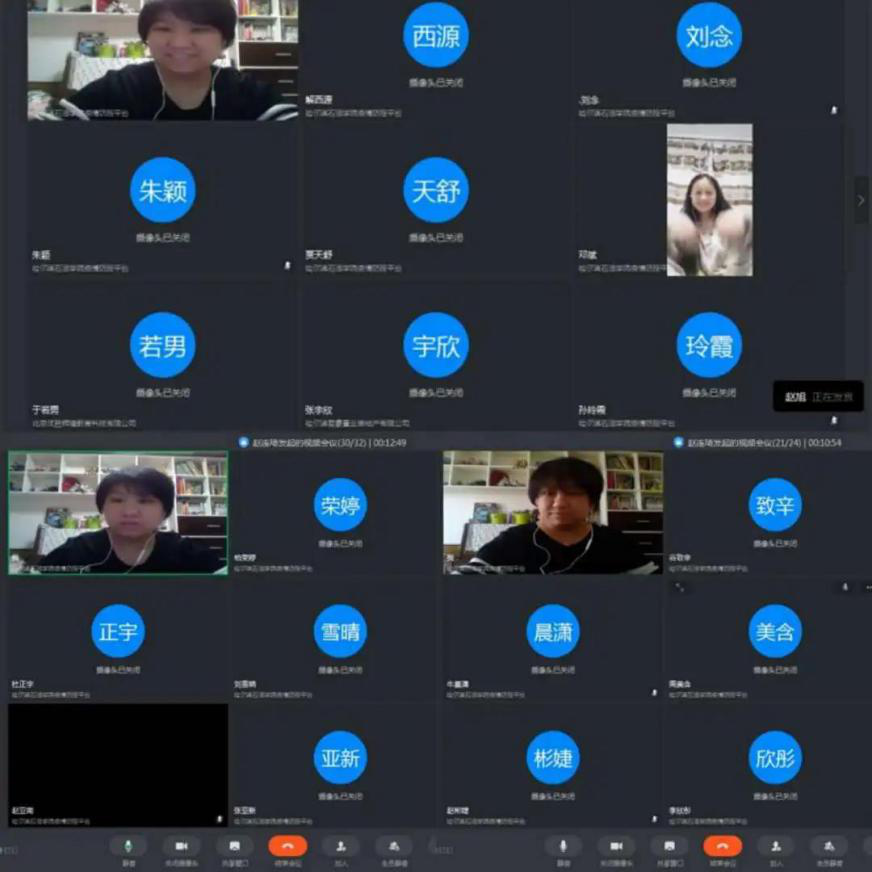The width and height of the screenshot is (872, 872).
Task: Expand the 致辛 tile to fullscreen
Action: tap(679, 587)
